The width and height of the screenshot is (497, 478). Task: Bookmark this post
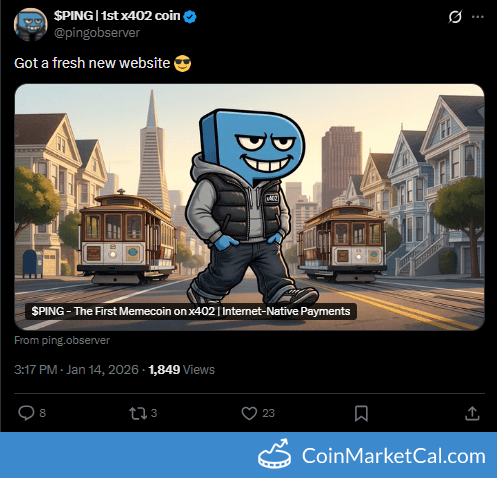(x=361, y=413)
